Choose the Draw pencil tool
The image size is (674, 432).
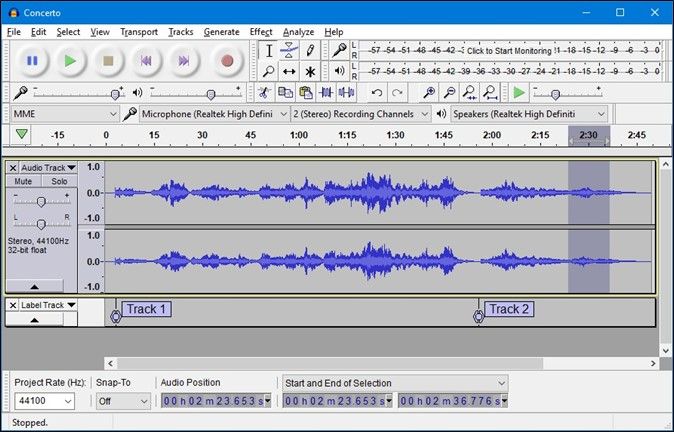point(310,50)
